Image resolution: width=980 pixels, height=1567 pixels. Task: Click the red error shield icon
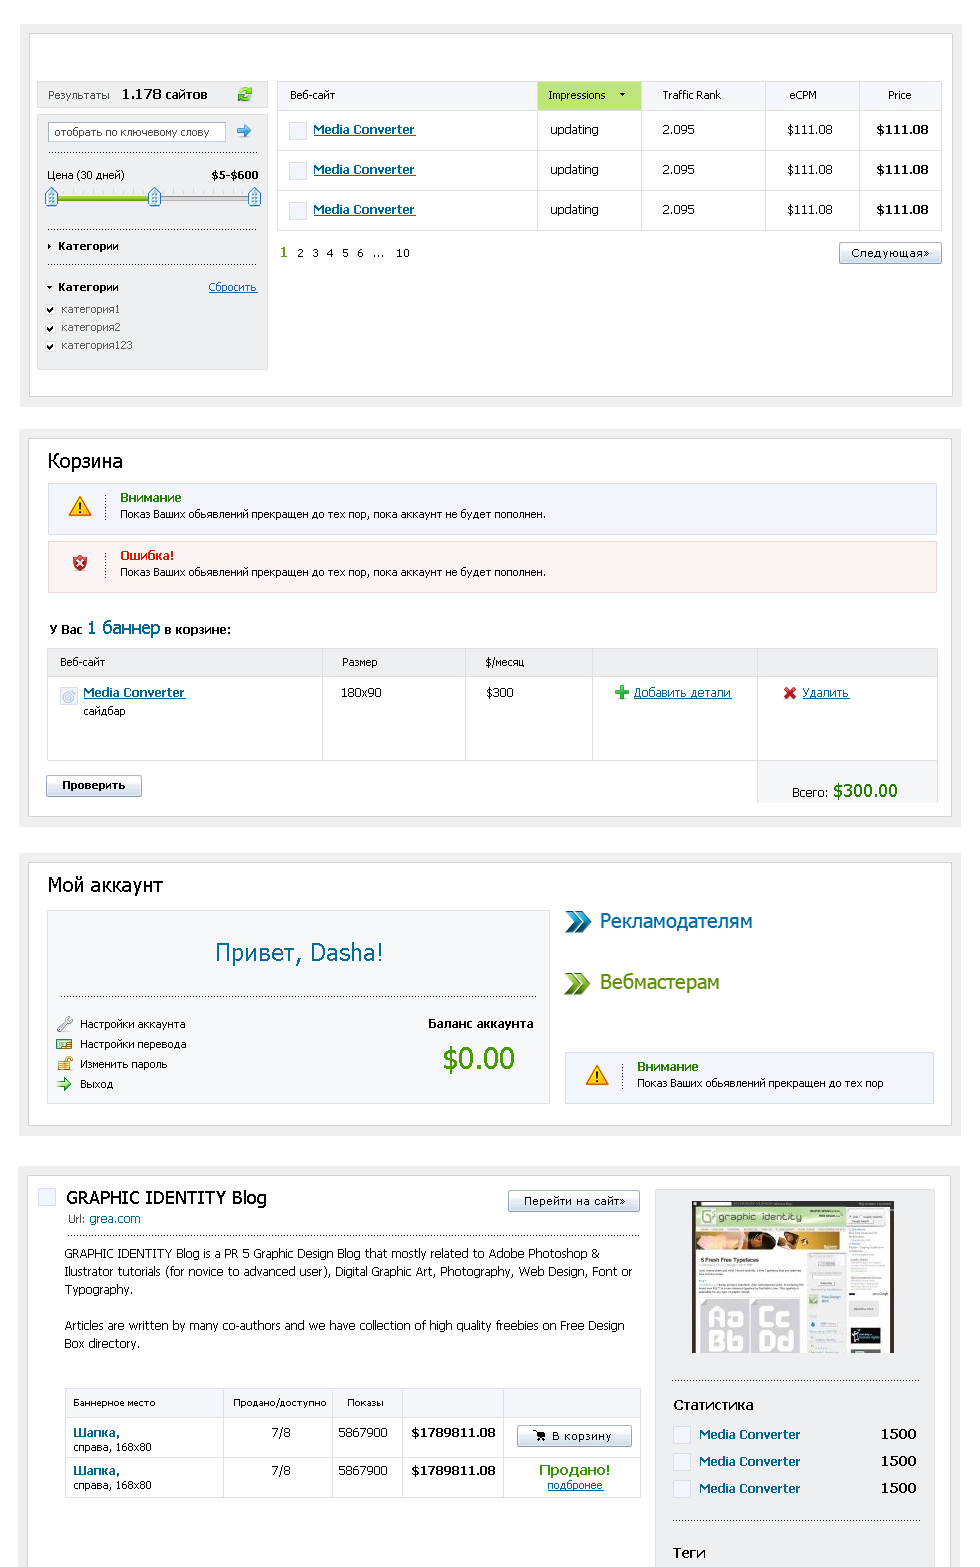[x=80, y=563]
